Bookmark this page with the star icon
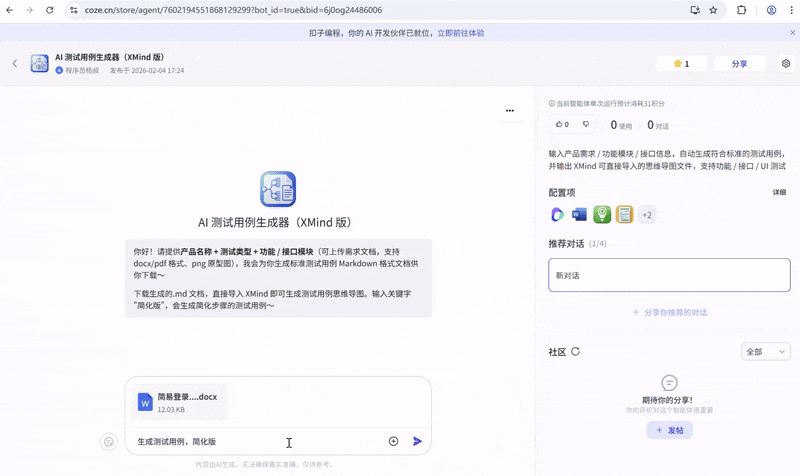Image resolution: width=800 pixels, height=476 pixels. click(713, 10)
